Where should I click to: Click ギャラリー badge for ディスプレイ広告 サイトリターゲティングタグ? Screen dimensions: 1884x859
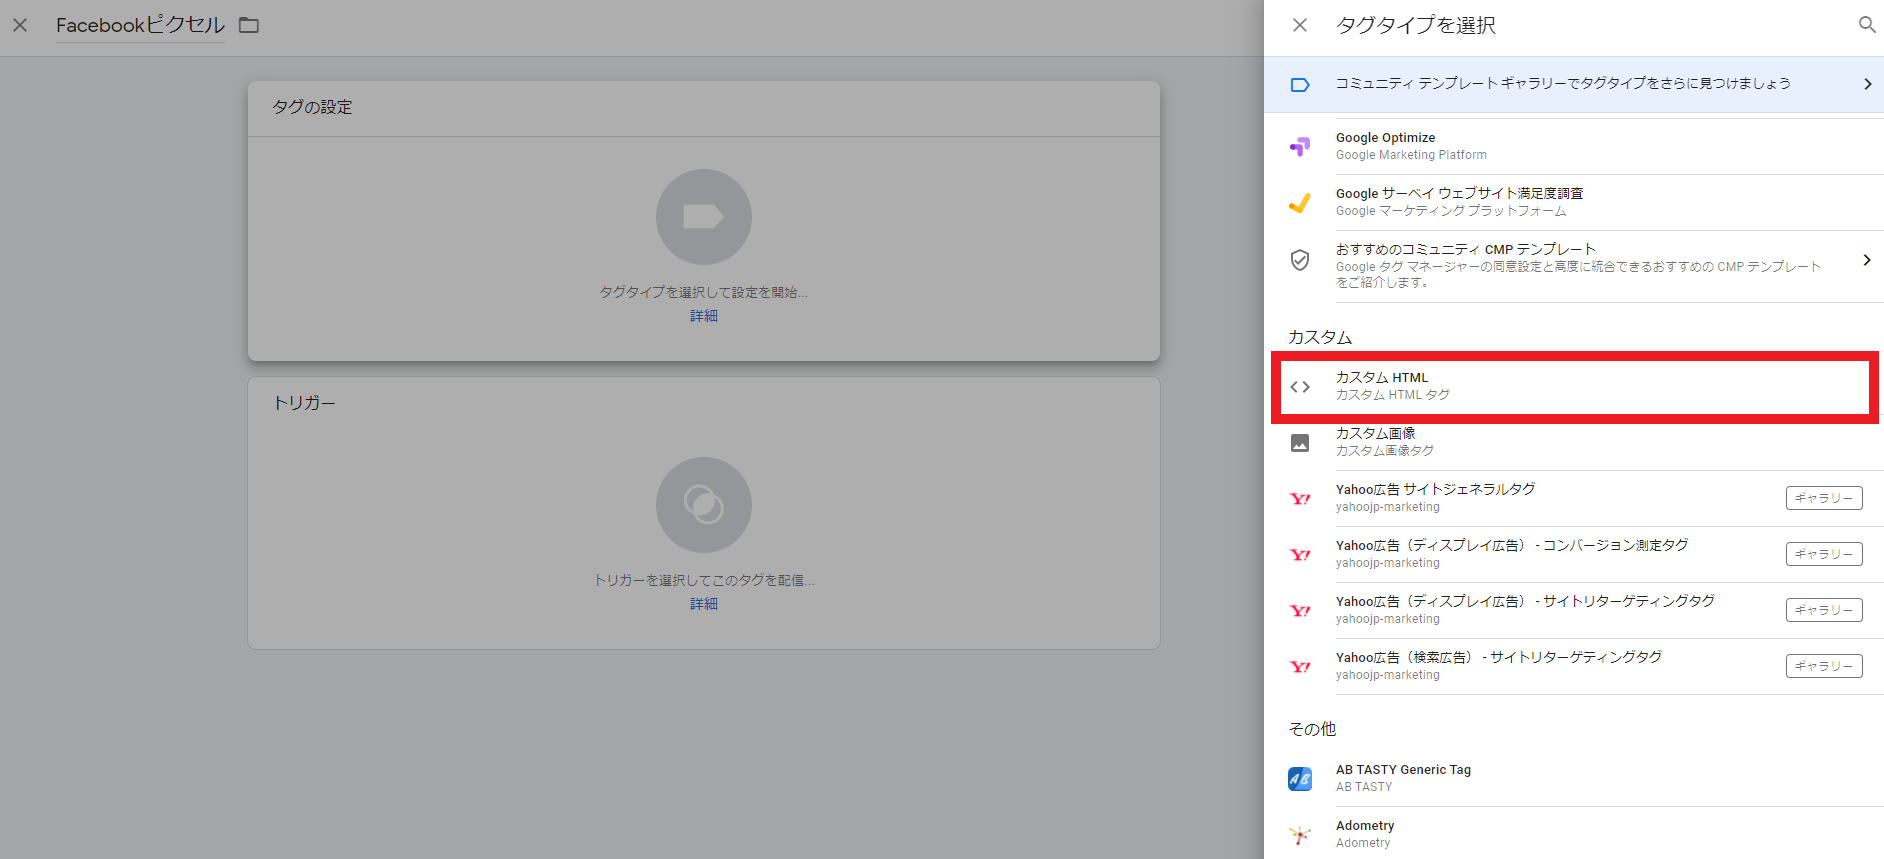coord(1824,610)
